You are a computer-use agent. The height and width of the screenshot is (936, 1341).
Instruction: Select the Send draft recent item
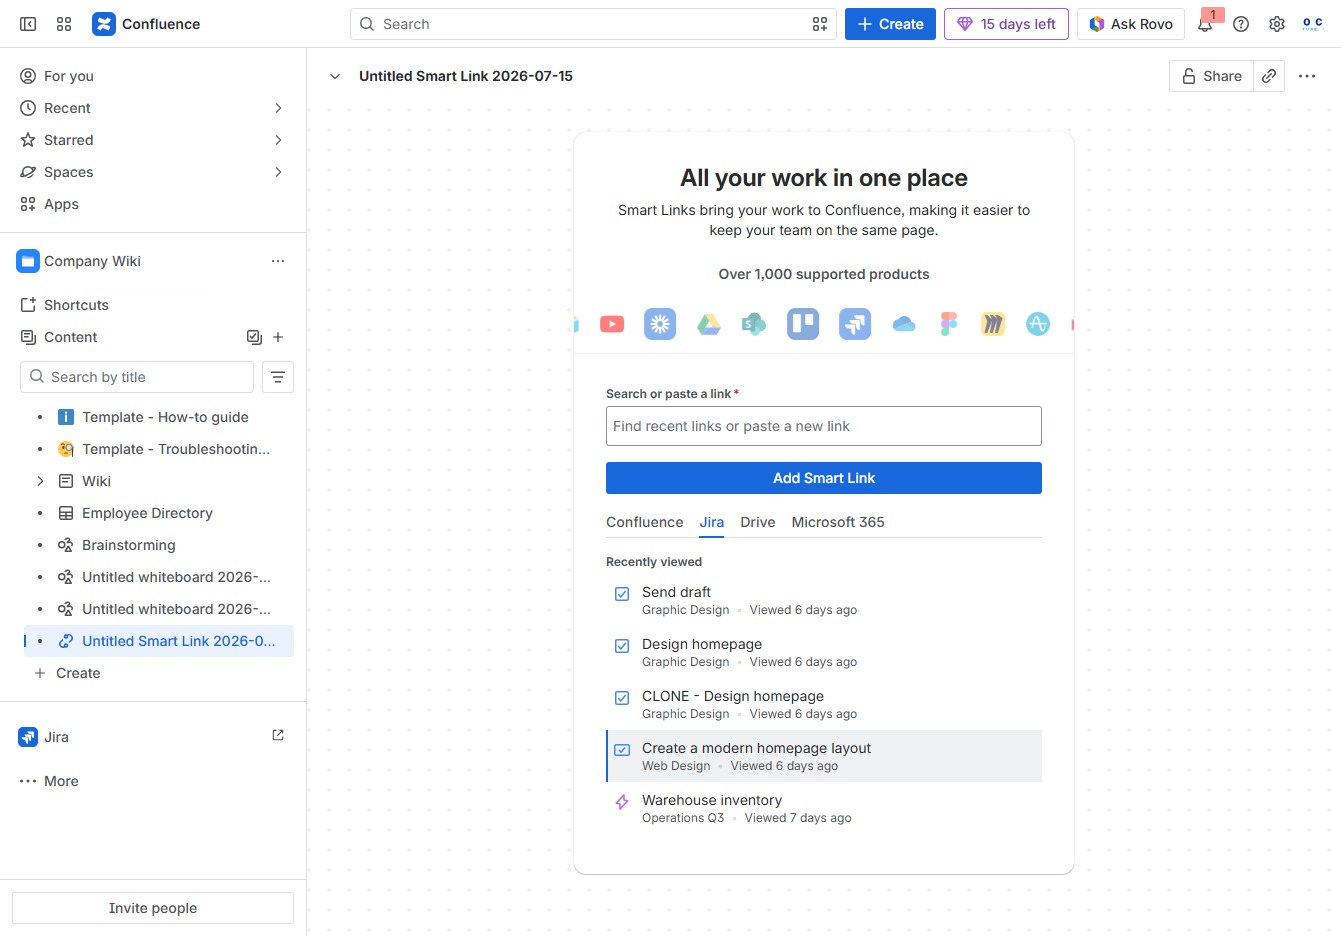pyautogui.click(x=824, y=600)
